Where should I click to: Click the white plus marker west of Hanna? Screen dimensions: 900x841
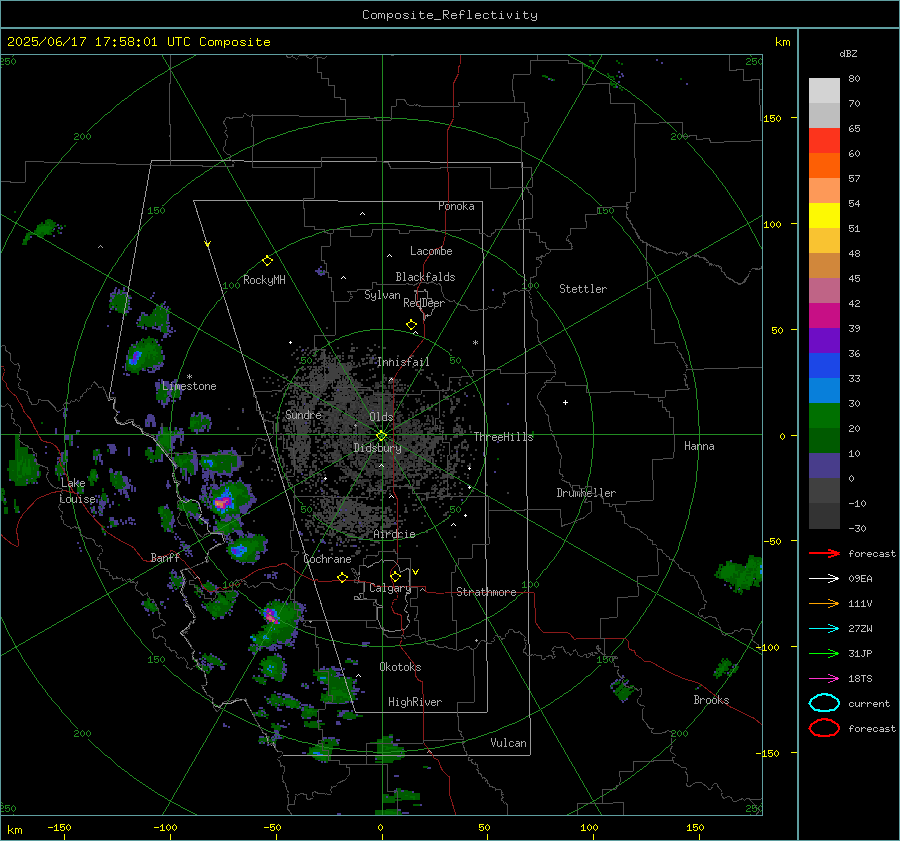click(x=565, y=402)
